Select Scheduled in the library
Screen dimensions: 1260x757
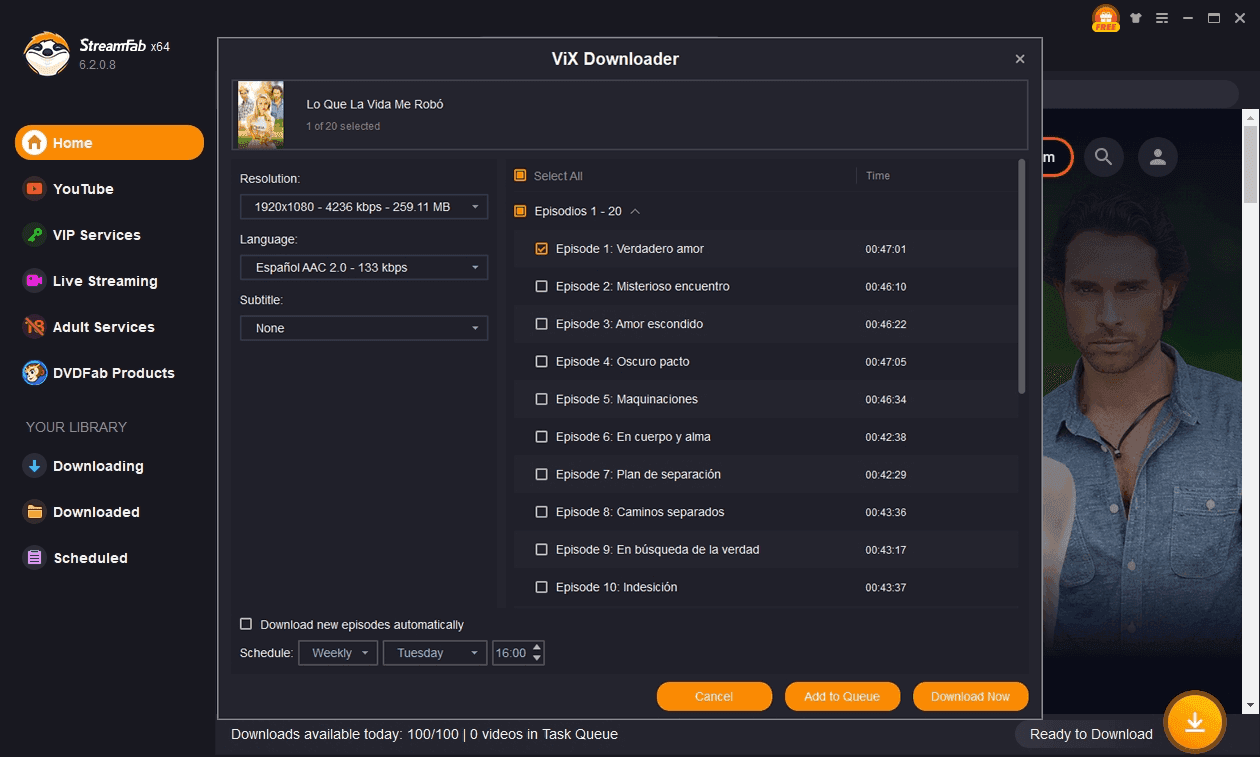(x=90, y=558)
